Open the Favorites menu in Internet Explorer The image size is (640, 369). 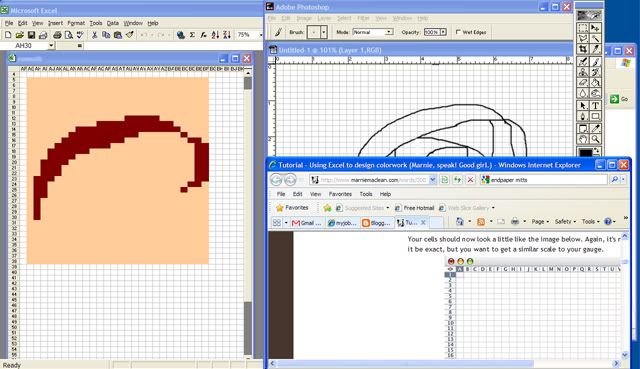click(x=340, y=194)
